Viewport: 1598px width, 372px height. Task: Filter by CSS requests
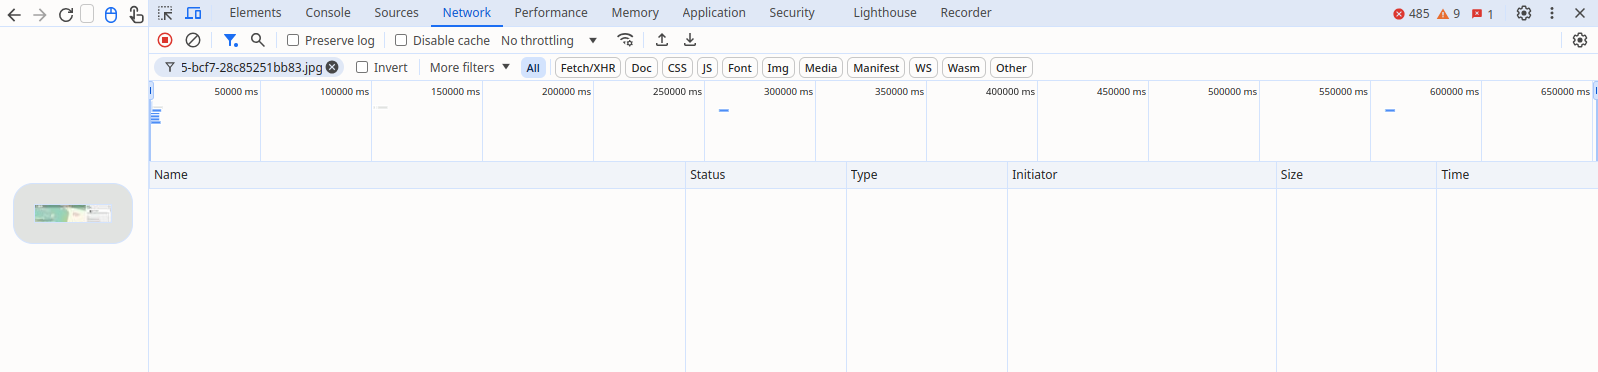[x=677, y=68]
